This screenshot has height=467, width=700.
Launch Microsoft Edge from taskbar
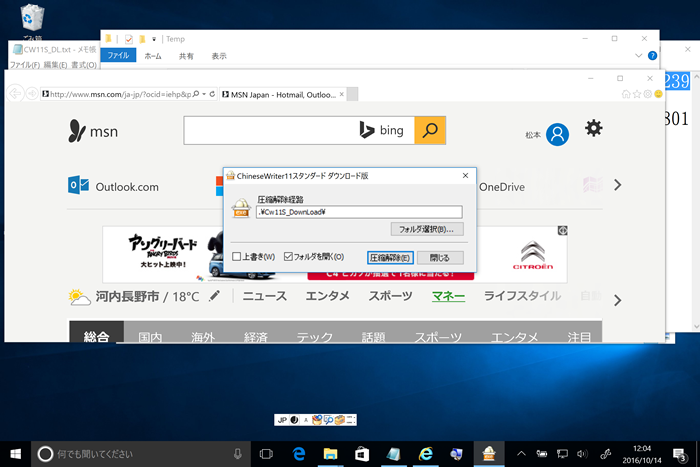point(299,454)
